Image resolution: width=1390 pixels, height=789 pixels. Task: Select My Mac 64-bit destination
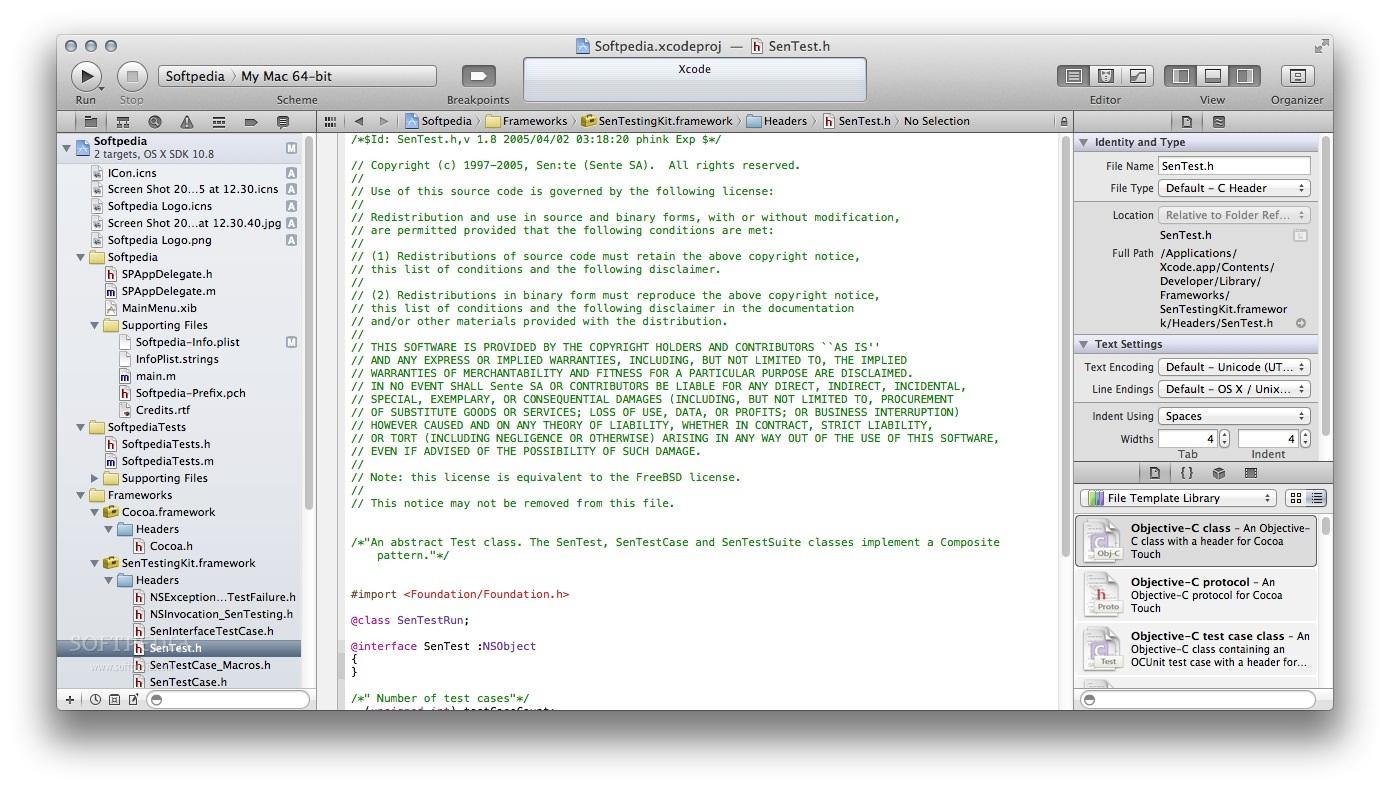(287, 76)
